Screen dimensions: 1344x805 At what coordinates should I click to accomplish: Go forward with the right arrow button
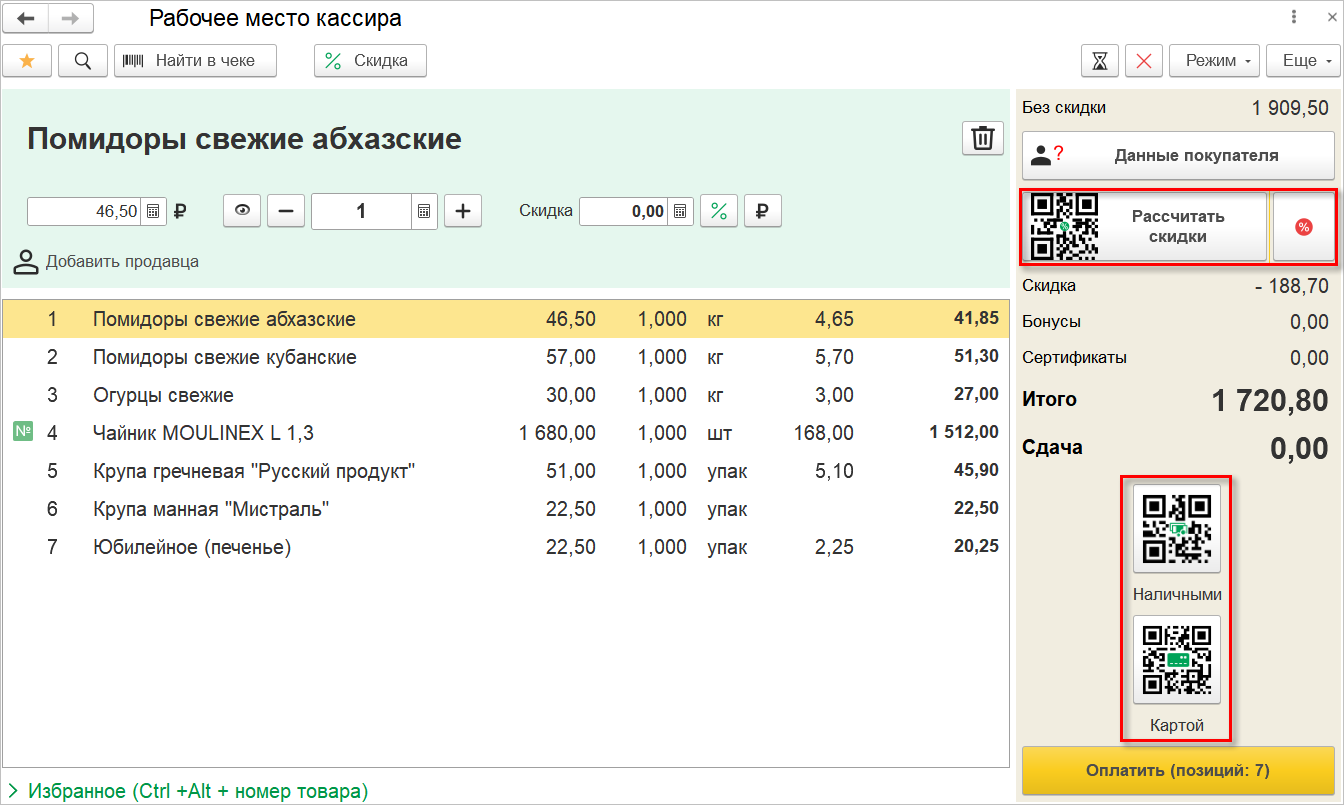point(71,18)
